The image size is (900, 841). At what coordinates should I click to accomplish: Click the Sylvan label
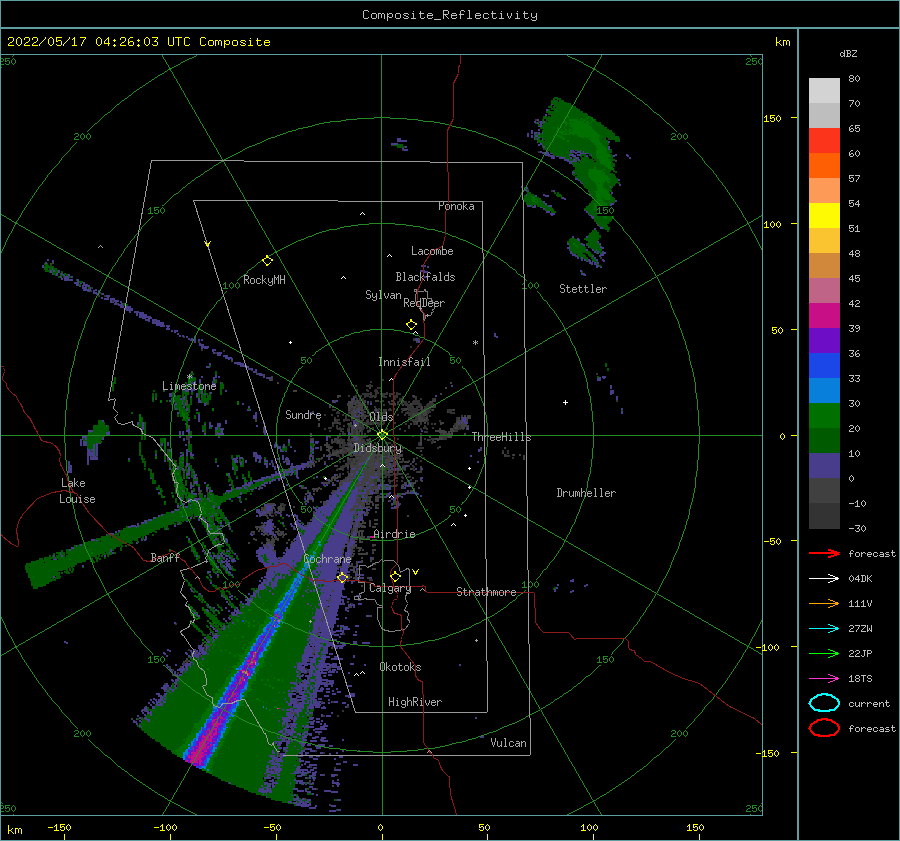(383, 295)
